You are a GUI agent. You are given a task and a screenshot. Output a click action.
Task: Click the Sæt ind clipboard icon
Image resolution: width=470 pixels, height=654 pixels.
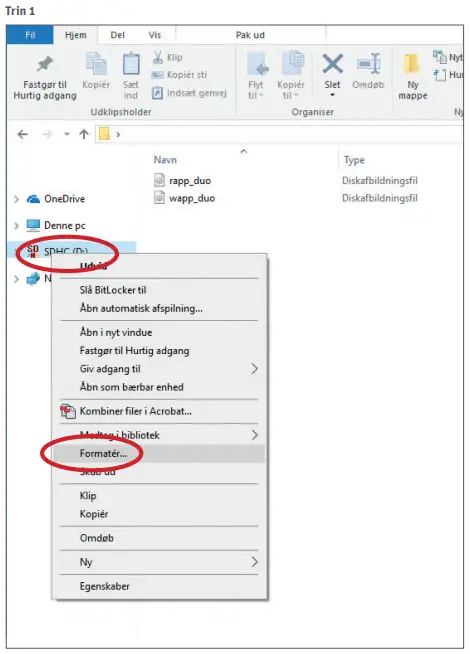click(131, 64)
